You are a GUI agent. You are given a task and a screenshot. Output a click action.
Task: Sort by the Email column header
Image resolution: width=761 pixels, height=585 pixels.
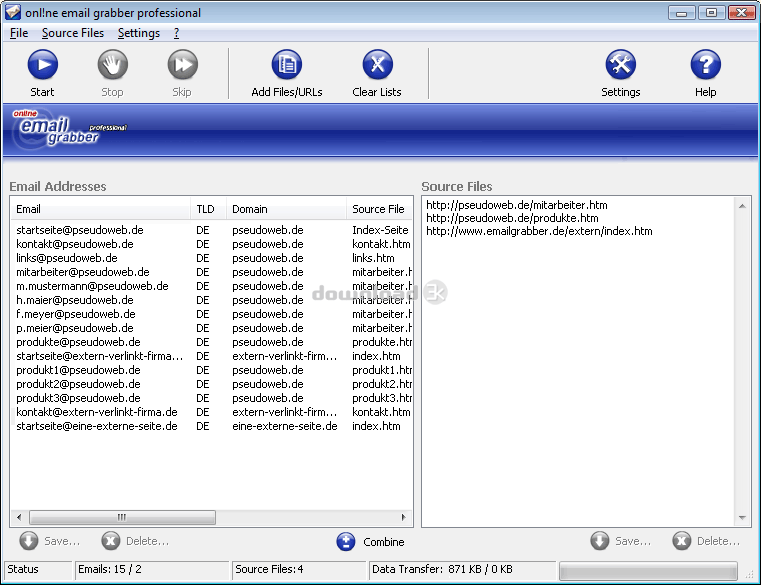pyautogui.click(x=100, y=209)
